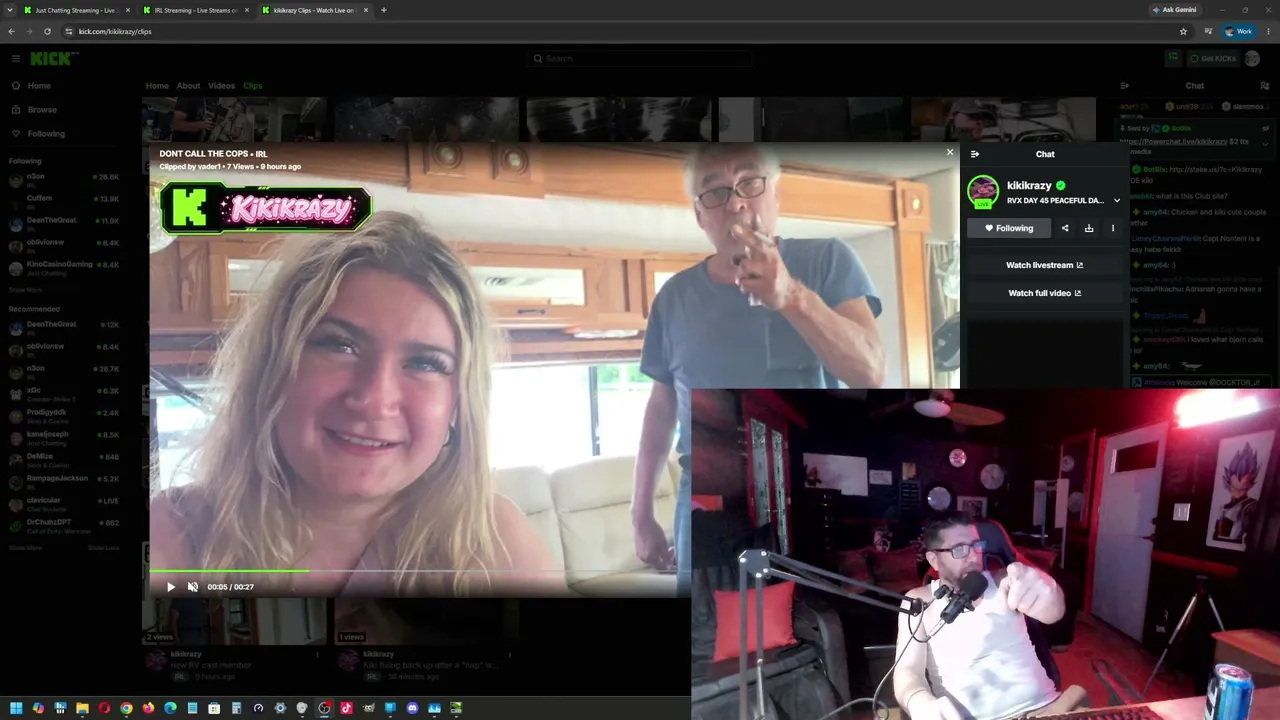Open the user account avatar menu
1280x720 pixels.
[1252, 59]
